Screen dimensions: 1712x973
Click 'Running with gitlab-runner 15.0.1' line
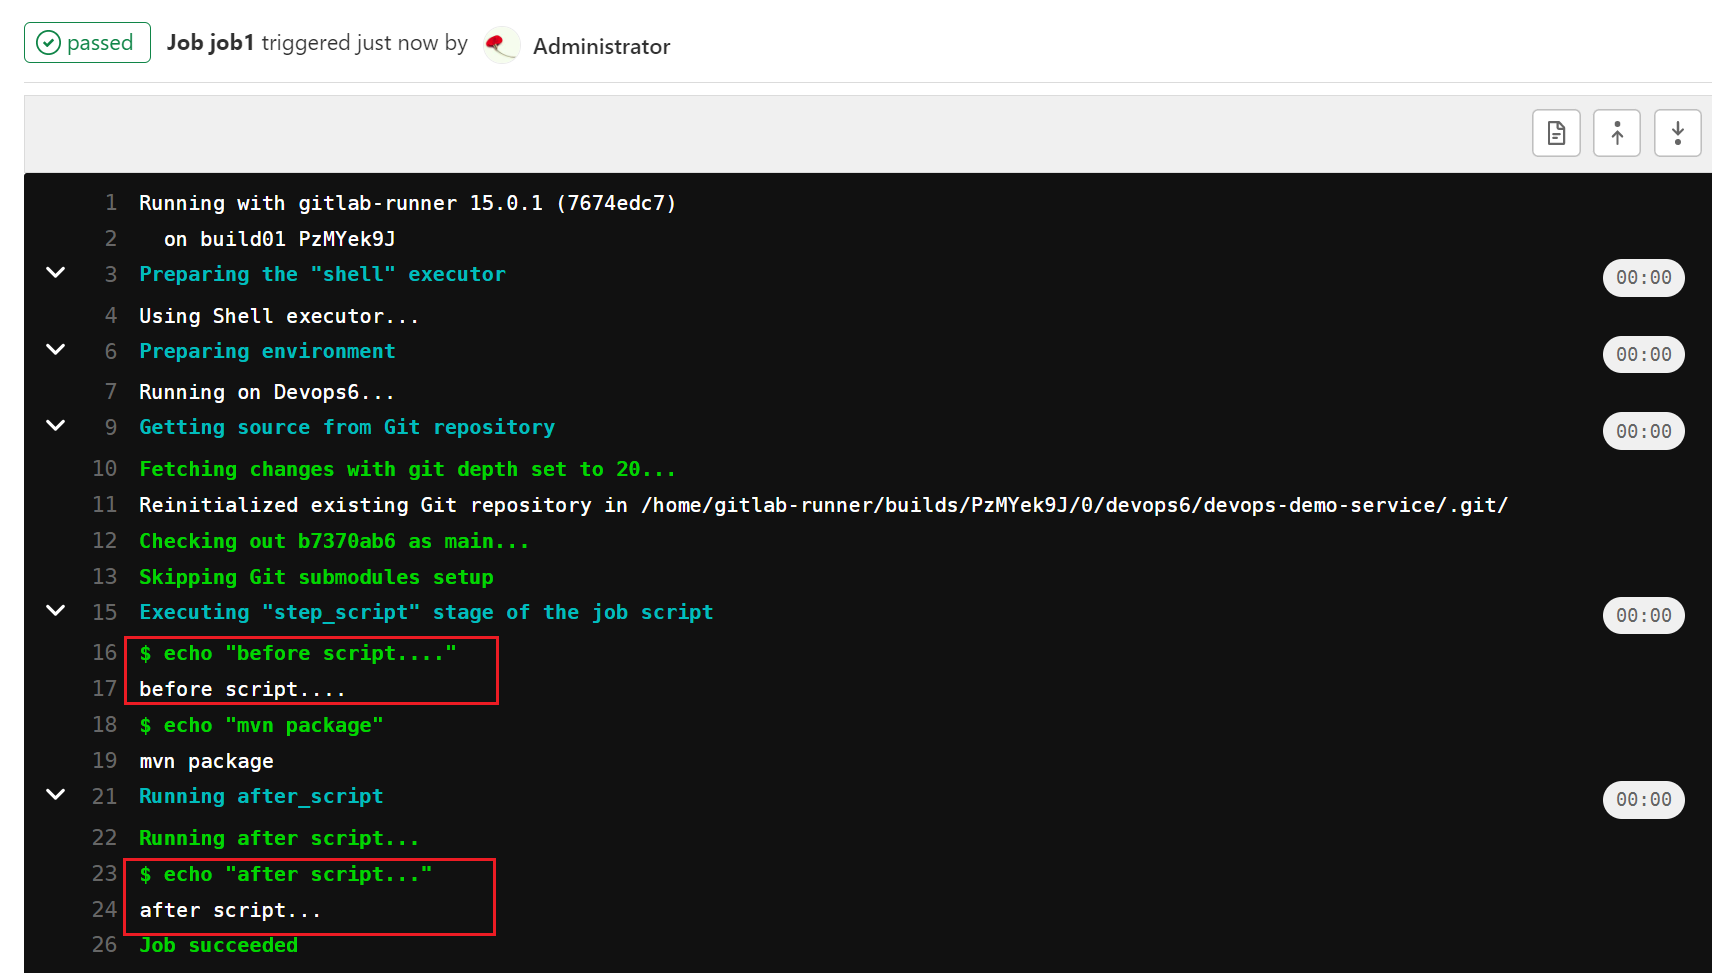[x=408, y=203]
